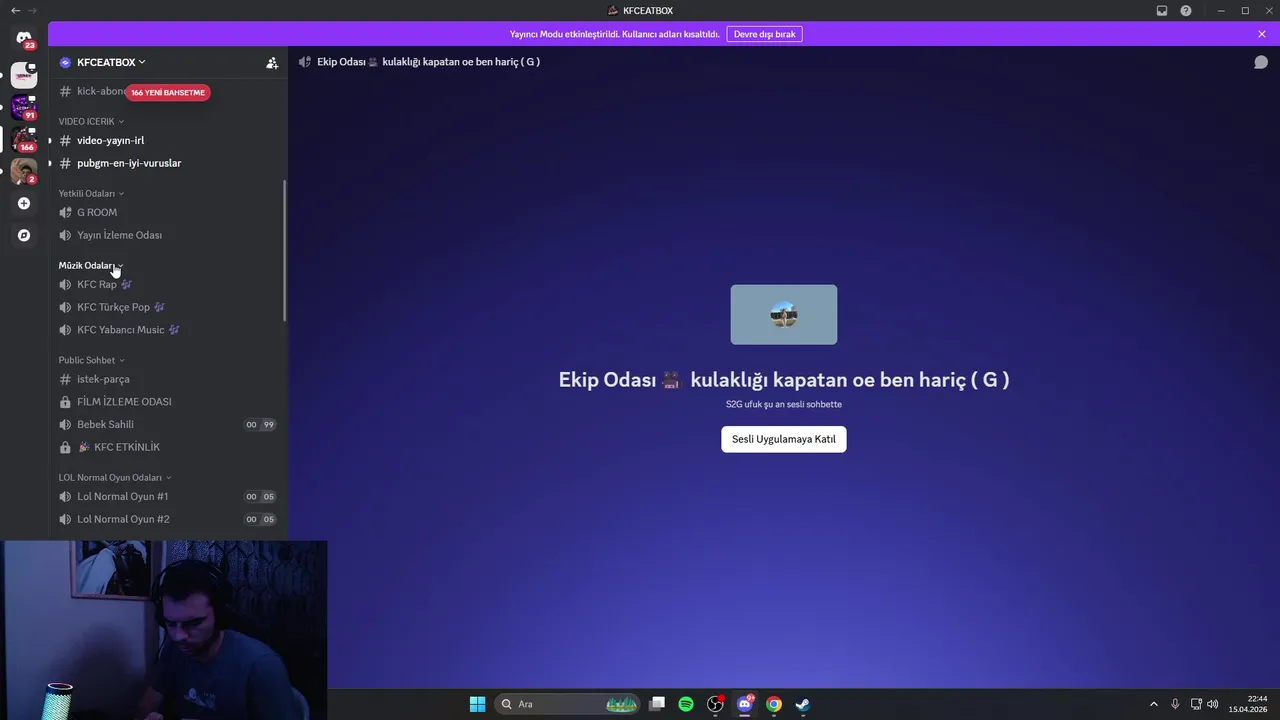
Task: Go back with the title bar left arrow
Action: coord(15,10)
